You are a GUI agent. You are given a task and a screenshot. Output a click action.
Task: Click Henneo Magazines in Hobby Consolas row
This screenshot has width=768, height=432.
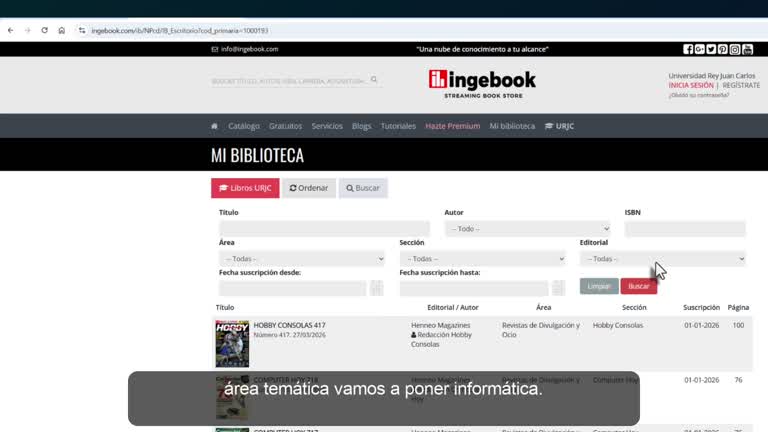pyautogui.click(x=440, y=325)
